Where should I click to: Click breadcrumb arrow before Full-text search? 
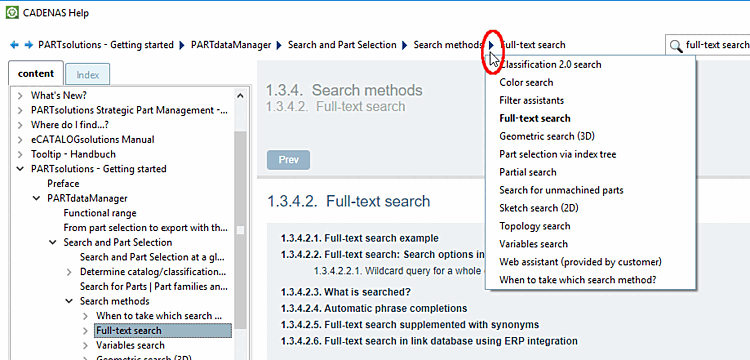click(491, 45)
